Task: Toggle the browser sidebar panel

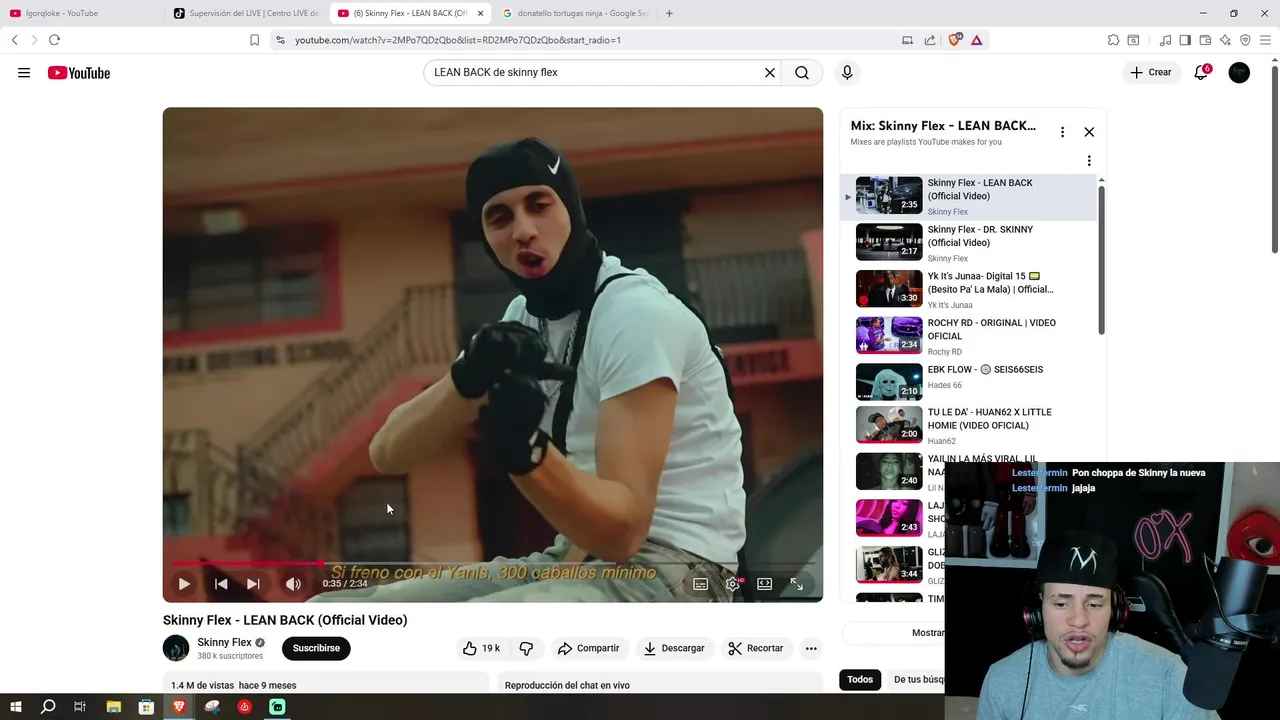Action: (1185, 40)
